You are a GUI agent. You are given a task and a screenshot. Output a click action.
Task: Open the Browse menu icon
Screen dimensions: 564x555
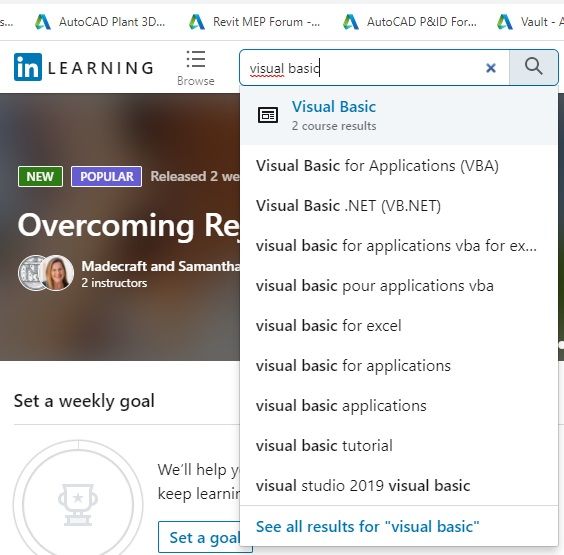[x=196, y=59]
